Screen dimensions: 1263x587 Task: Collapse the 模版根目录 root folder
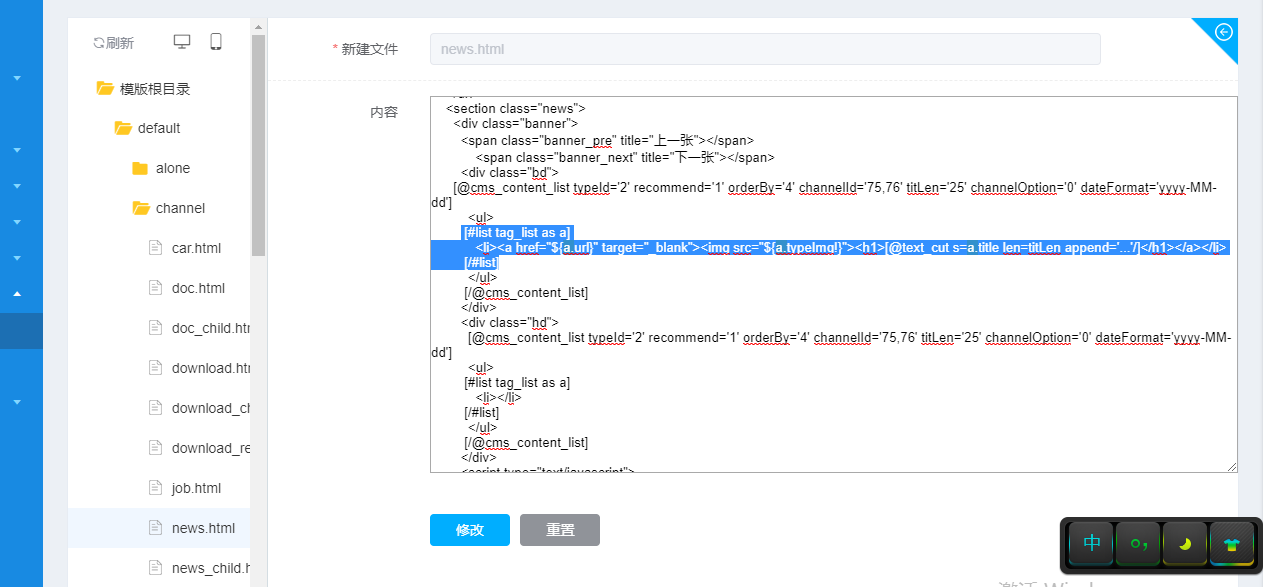(105, 88)
